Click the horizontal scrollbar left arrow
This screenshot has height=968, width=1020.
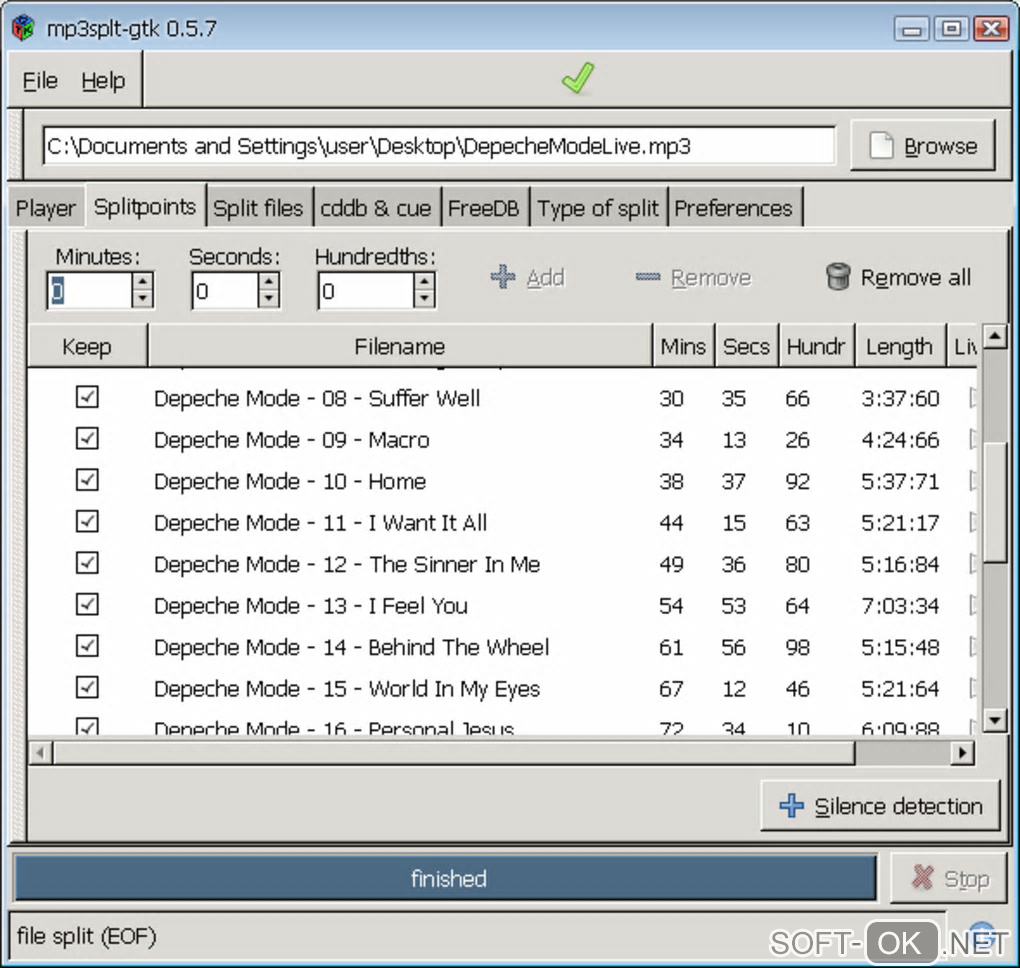[x=40, y=753]
